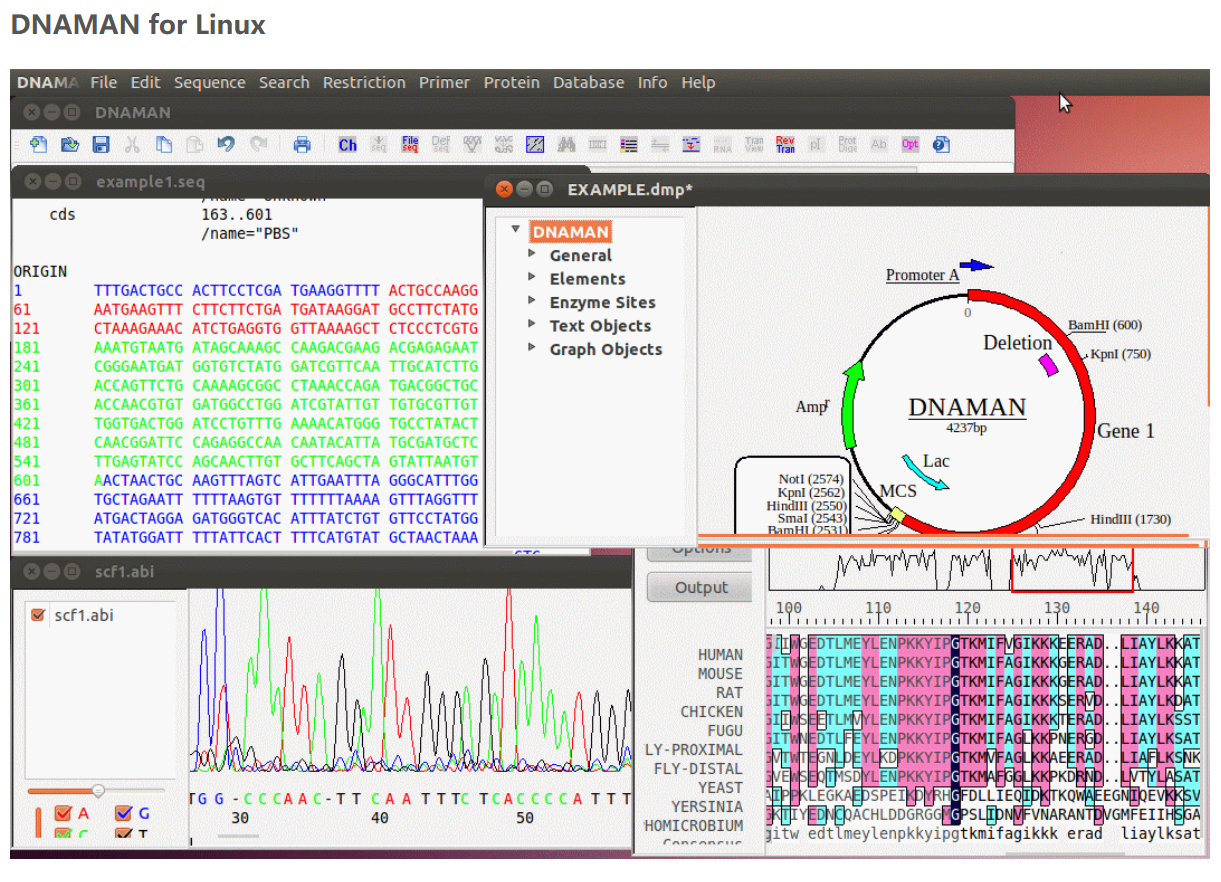Image resolution: width=1221 pixels, height=882 pixels.
Task: Open the Primer menu
Action: pos(445,83)
